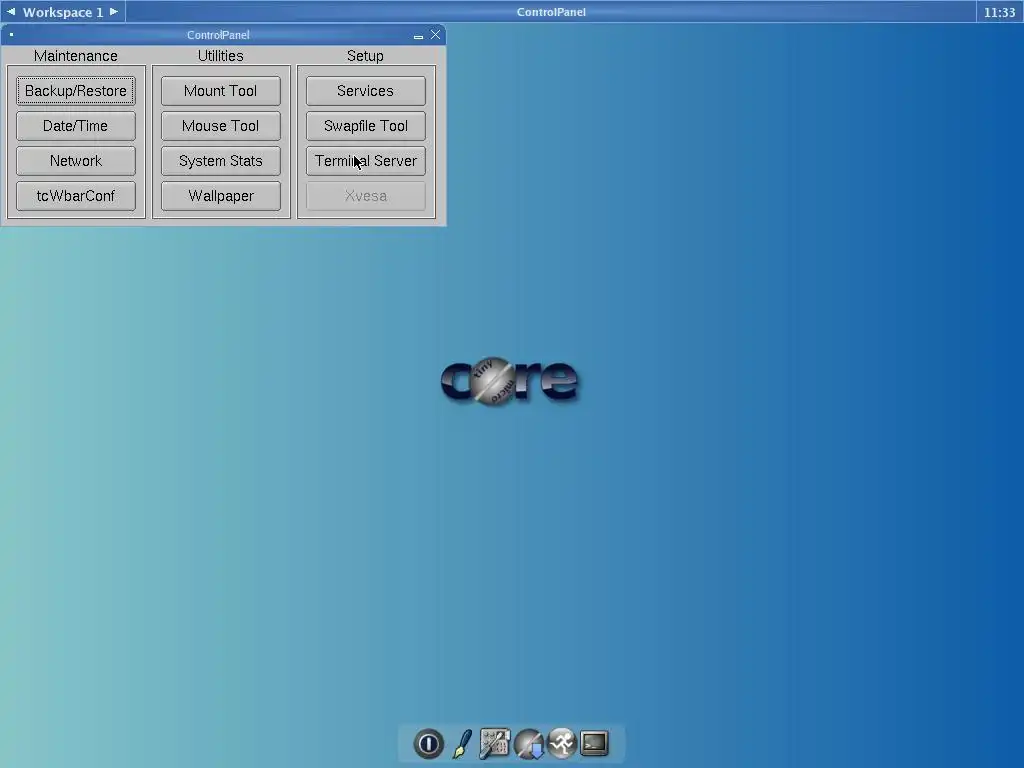Switch to previous workspace with left arrow
The width and height of the screenshot is (1024, 768).
tap(11, 12)
